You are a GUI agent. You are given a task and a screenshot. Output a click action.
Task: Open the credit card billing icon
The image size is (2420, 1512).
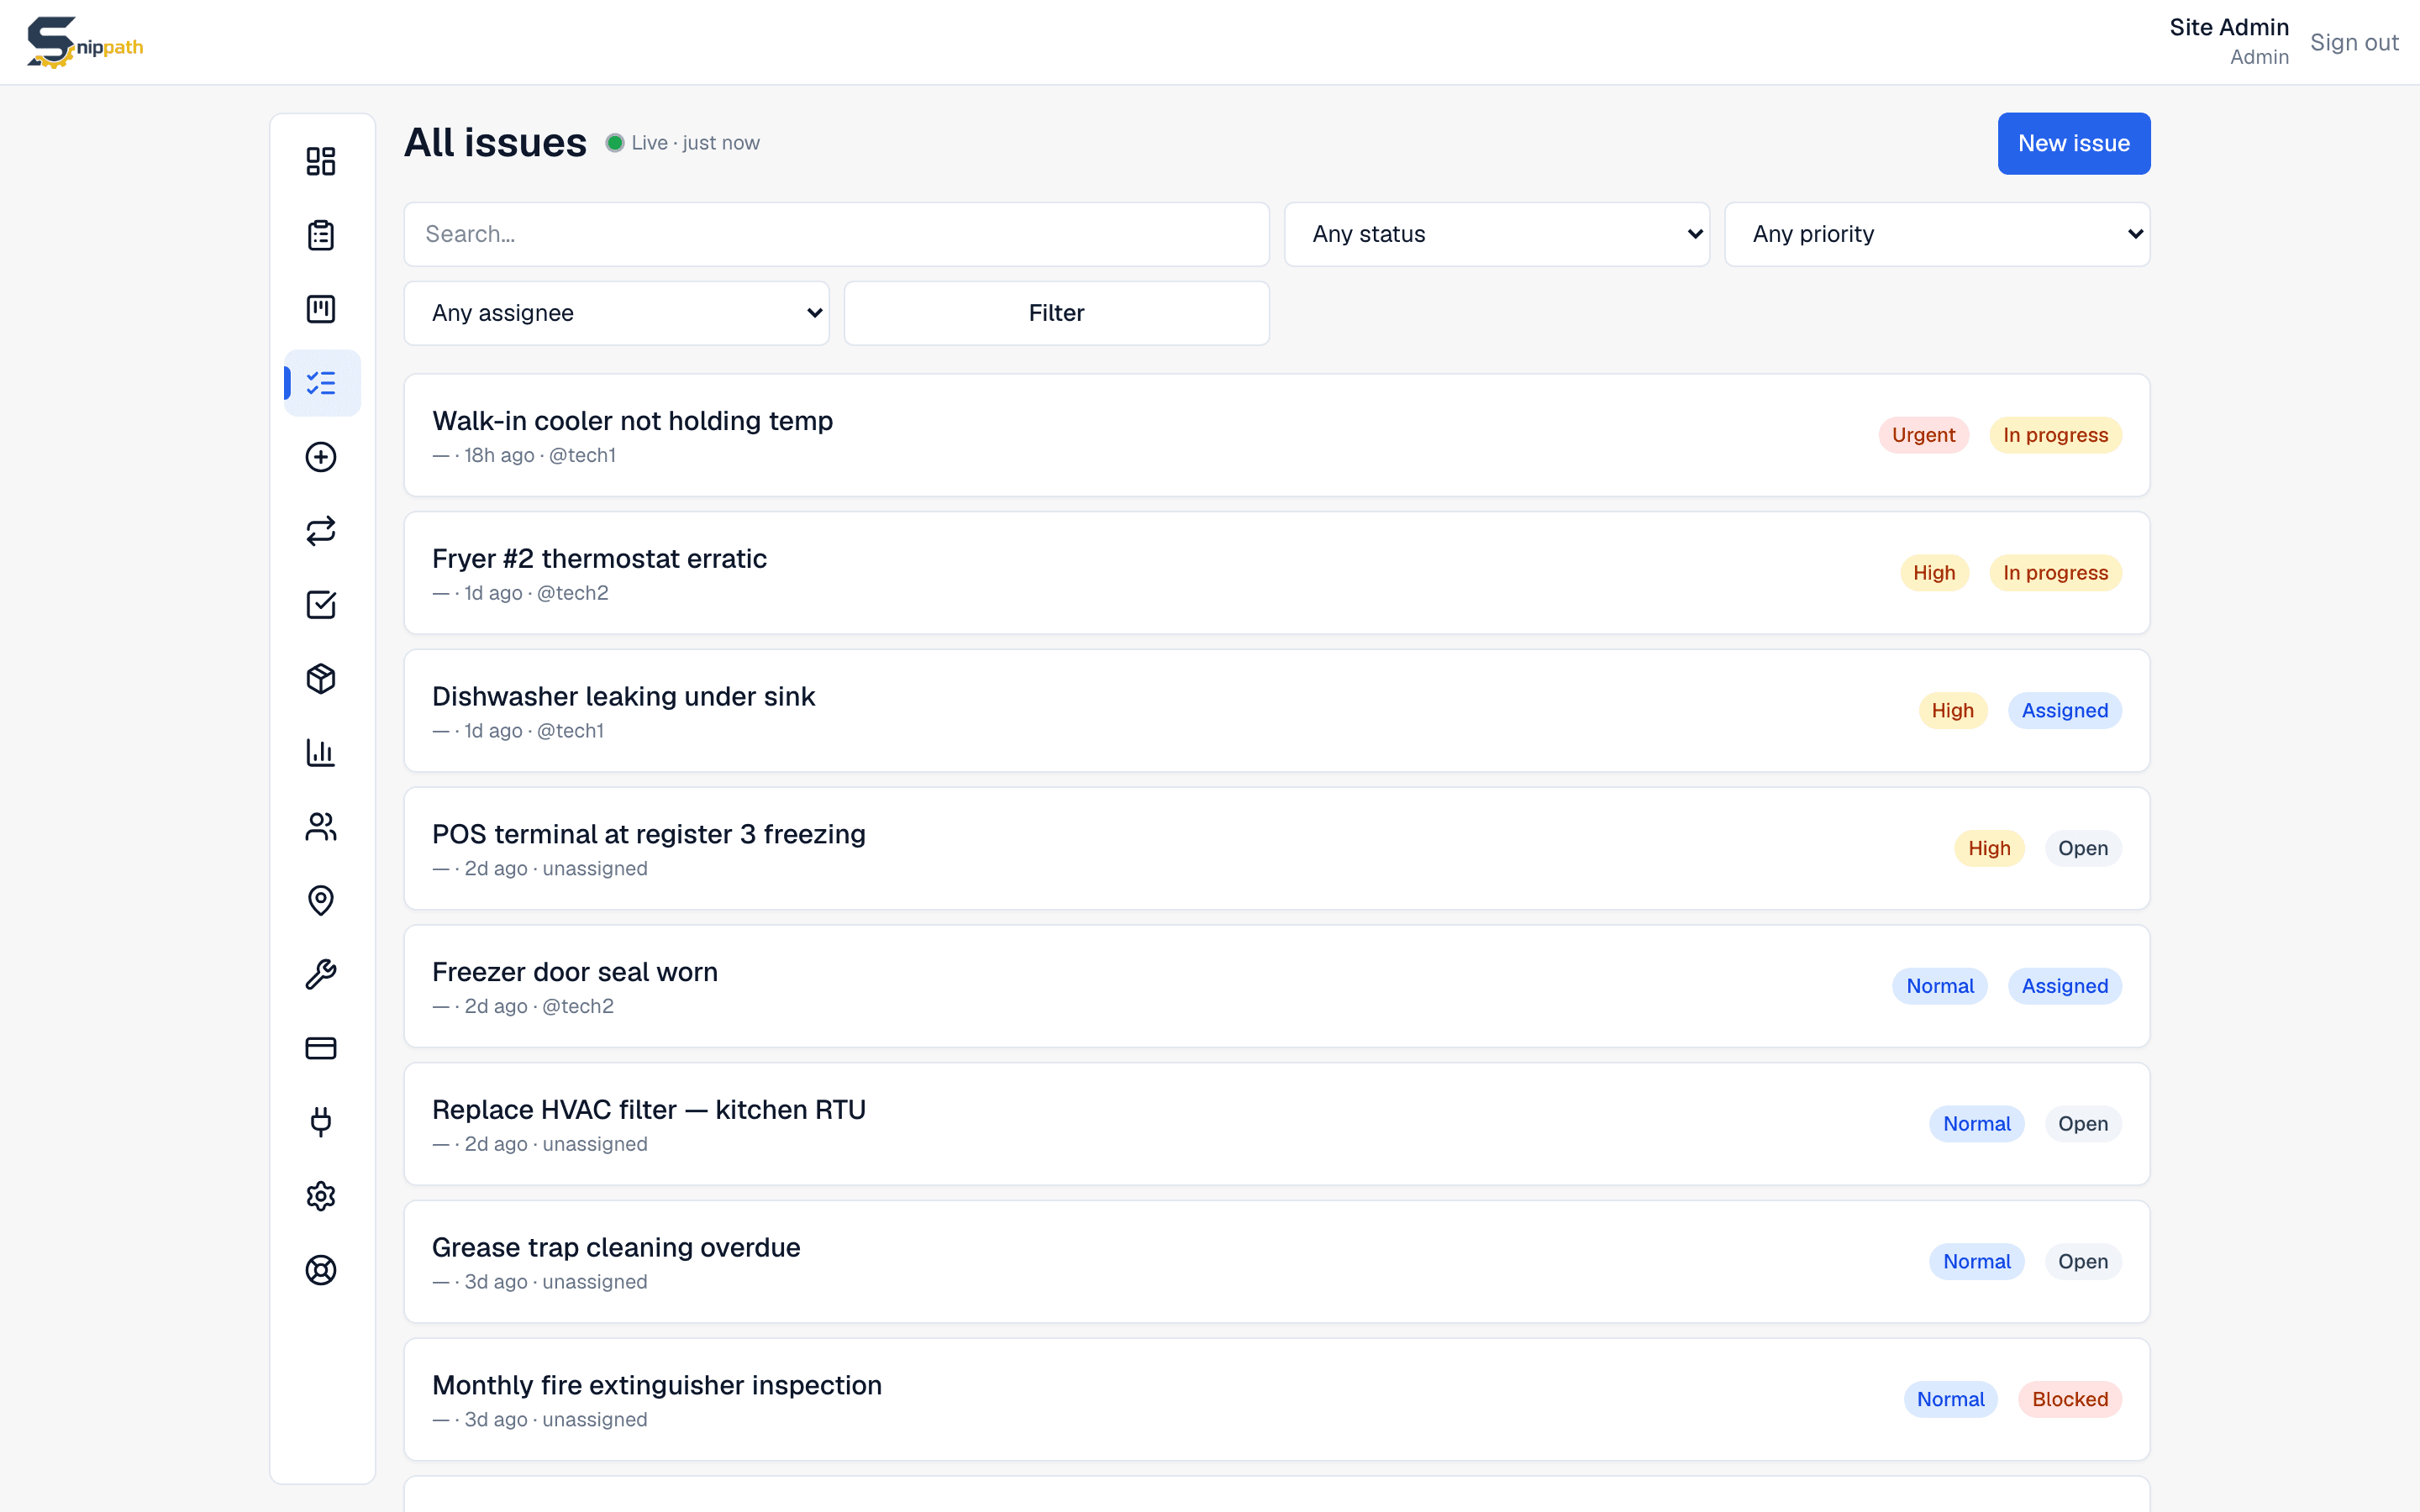tap(321, 1048)
